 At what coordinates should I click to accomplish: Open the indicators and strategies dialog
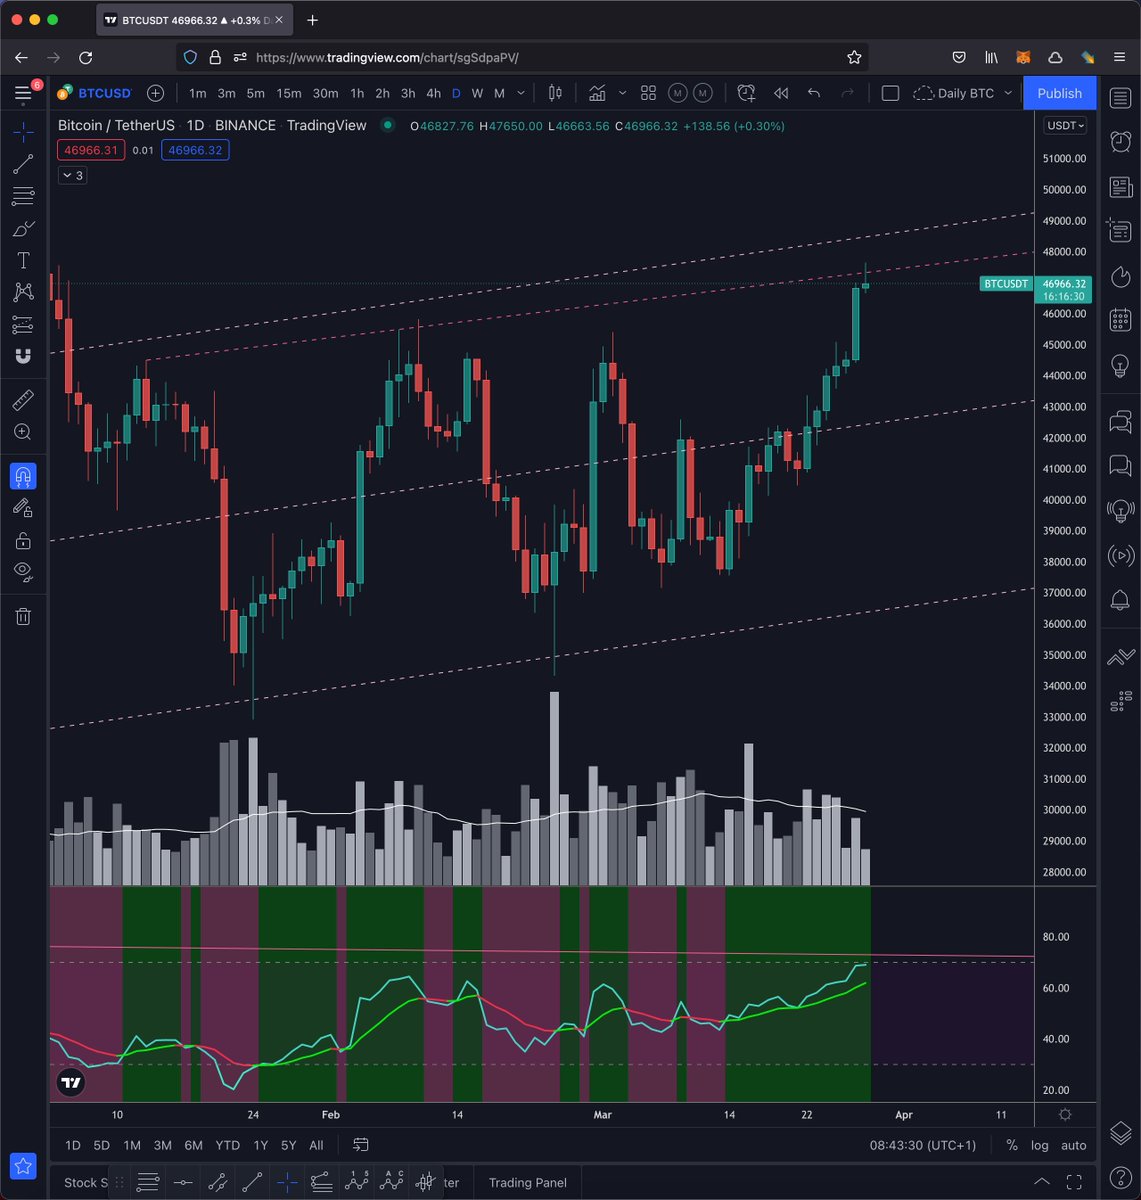click(597, 93)
